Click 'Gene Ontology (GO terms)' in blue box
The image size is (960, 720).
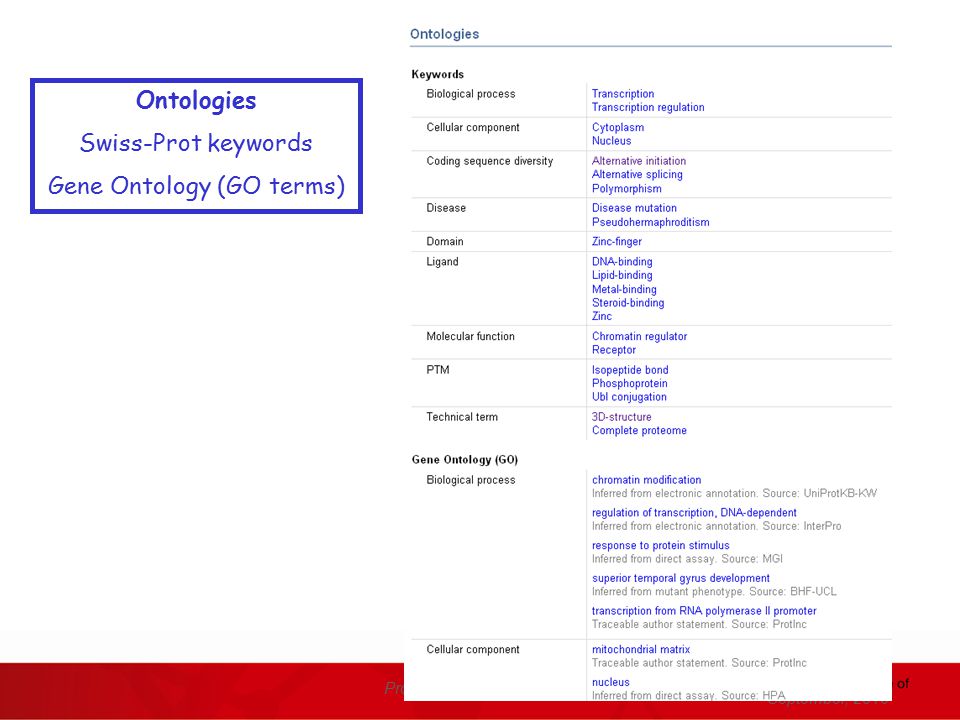point(197,186)
